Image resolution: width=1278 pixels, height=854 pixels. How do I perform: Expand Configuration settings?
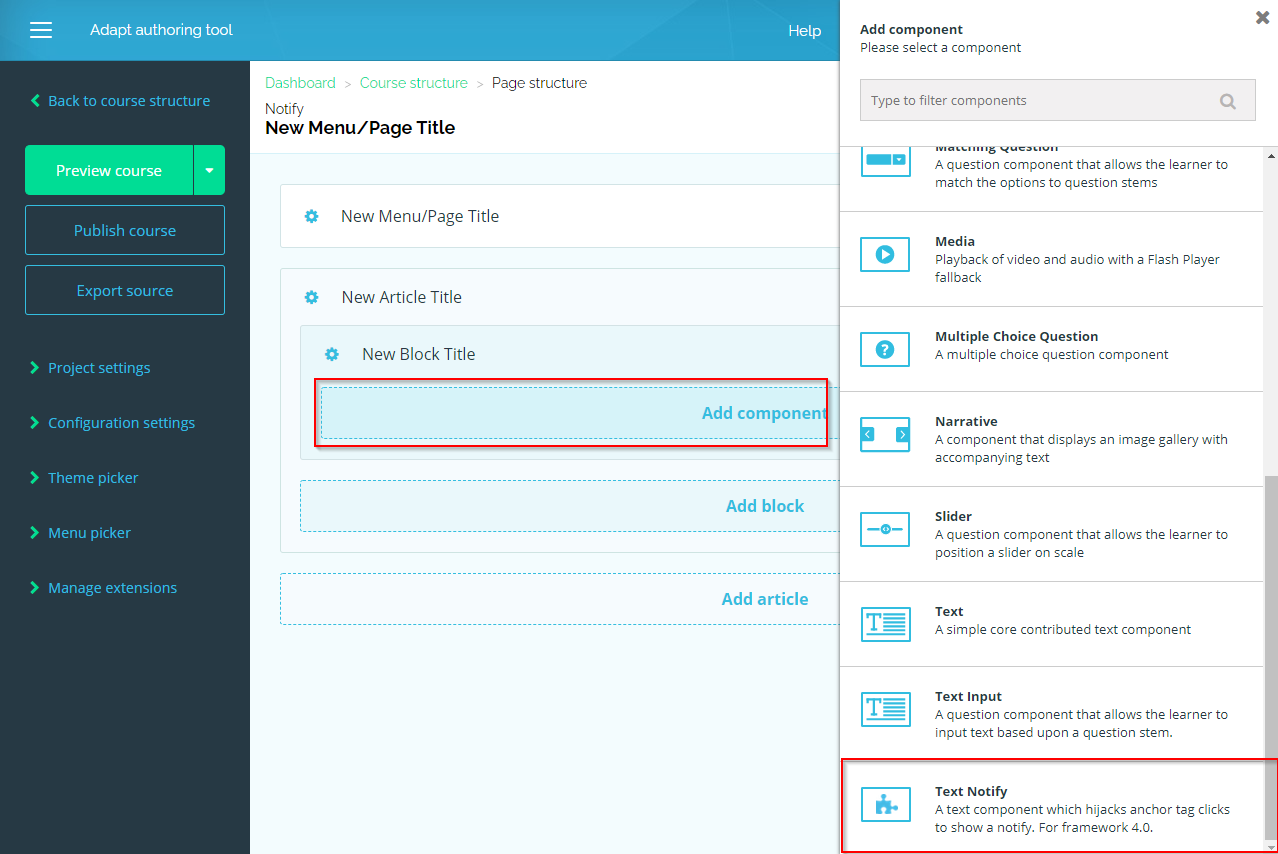point(112,423)
